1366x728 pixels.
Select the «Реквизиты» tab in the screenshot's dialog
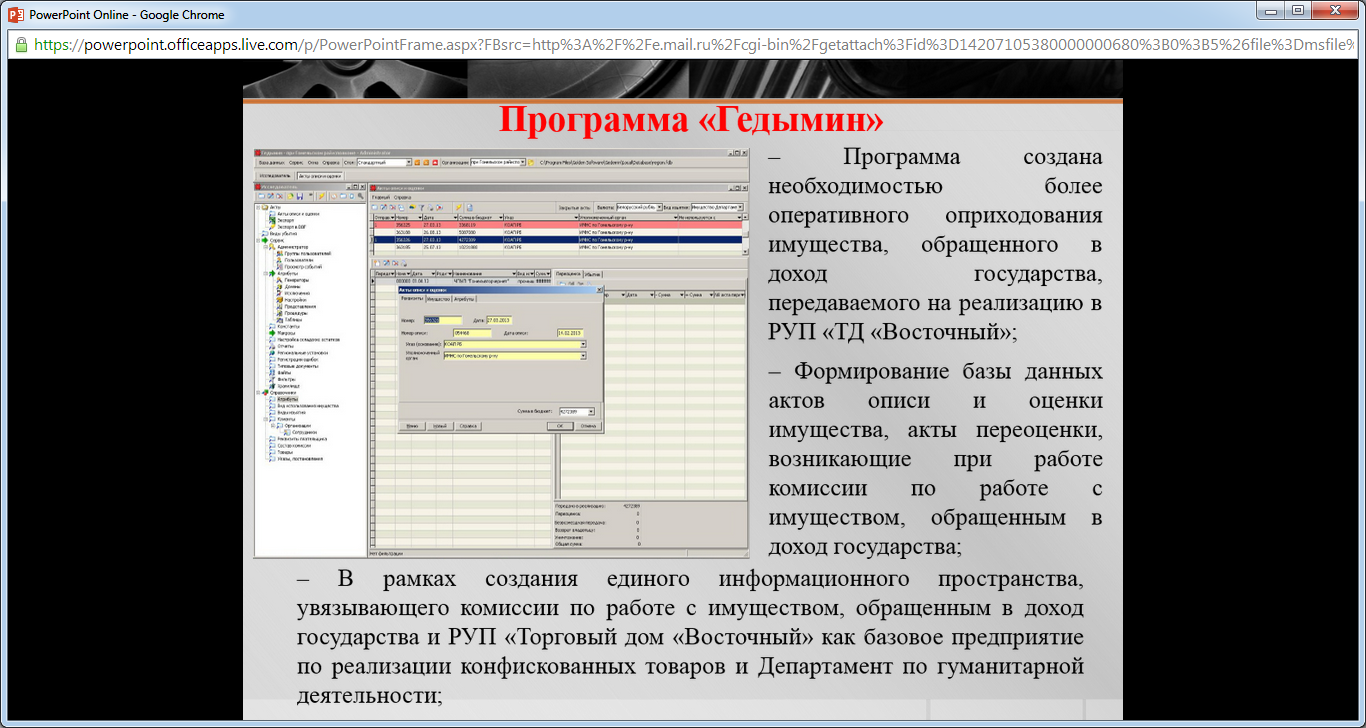(x=412, y=298)
